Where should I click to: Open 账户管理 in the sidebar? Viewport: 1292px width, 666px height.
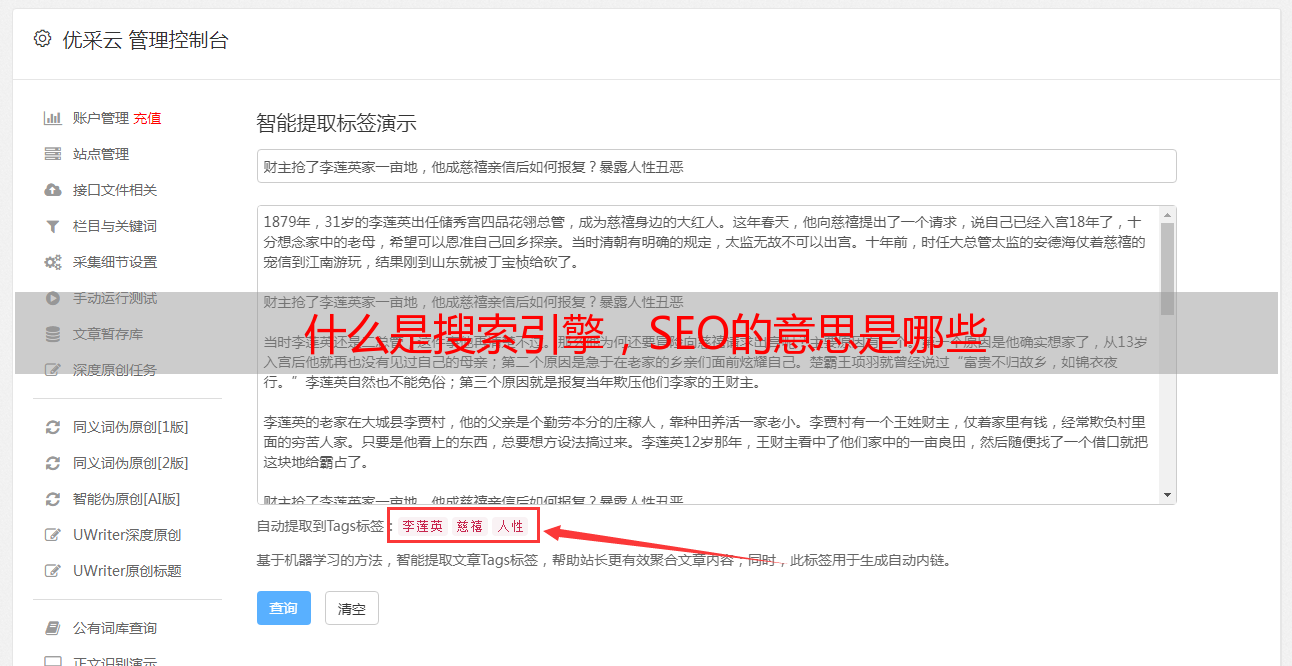tap(100, 118)
